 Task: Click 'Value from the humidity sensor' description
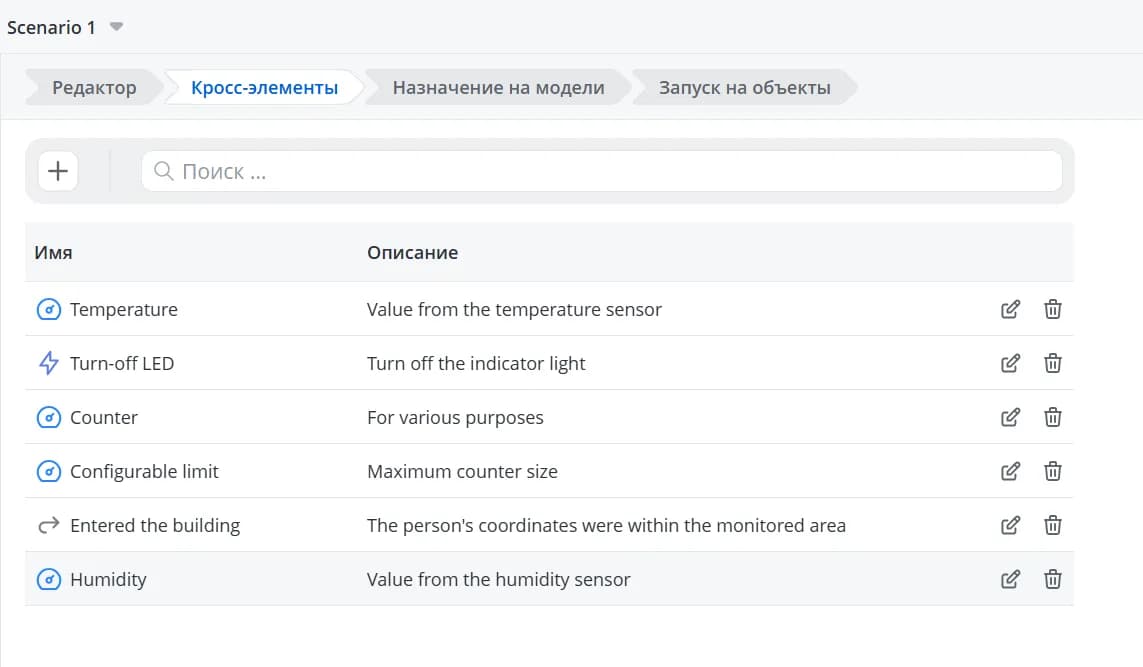(499, 579)
